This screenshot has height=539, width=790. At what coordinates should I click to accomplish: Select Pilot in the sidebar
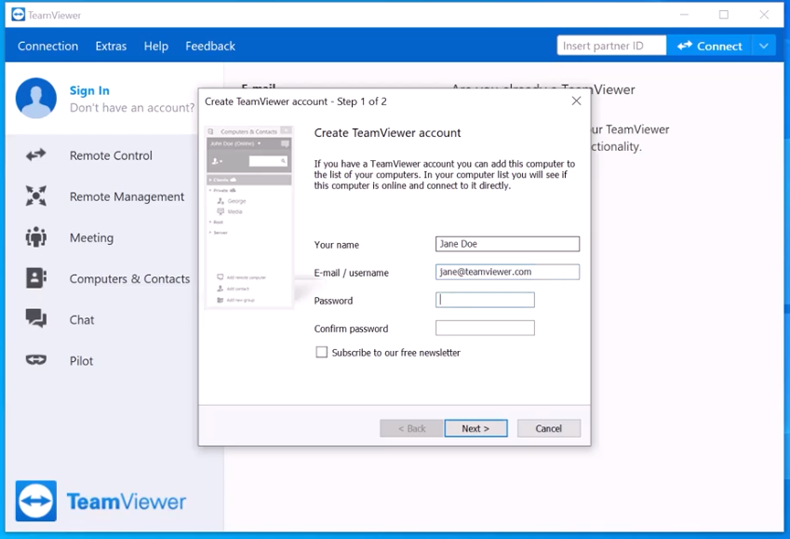(x=81, y=361)
